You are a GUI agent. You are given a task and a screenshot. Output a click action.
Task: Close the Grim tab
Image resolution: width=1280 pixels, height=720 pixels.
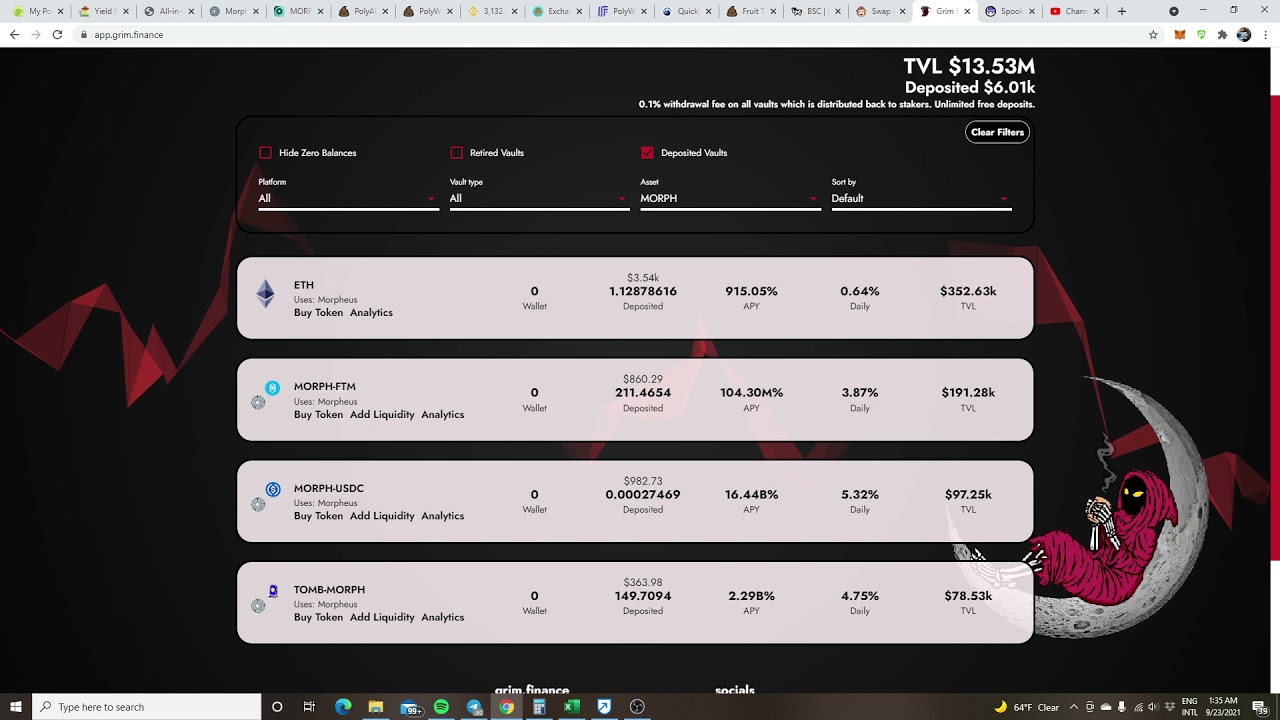pyautogui.click(x=967, y=11)
